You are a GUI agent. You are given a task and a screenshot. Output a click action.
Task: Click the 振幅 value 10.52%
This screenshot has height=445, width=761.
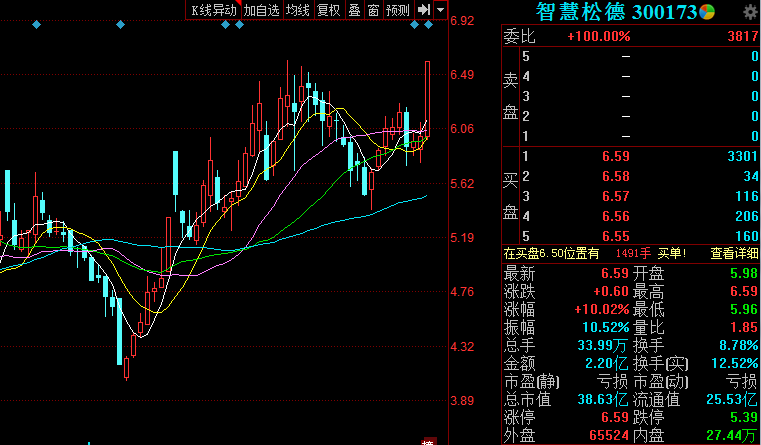click(x=606, y=327)
